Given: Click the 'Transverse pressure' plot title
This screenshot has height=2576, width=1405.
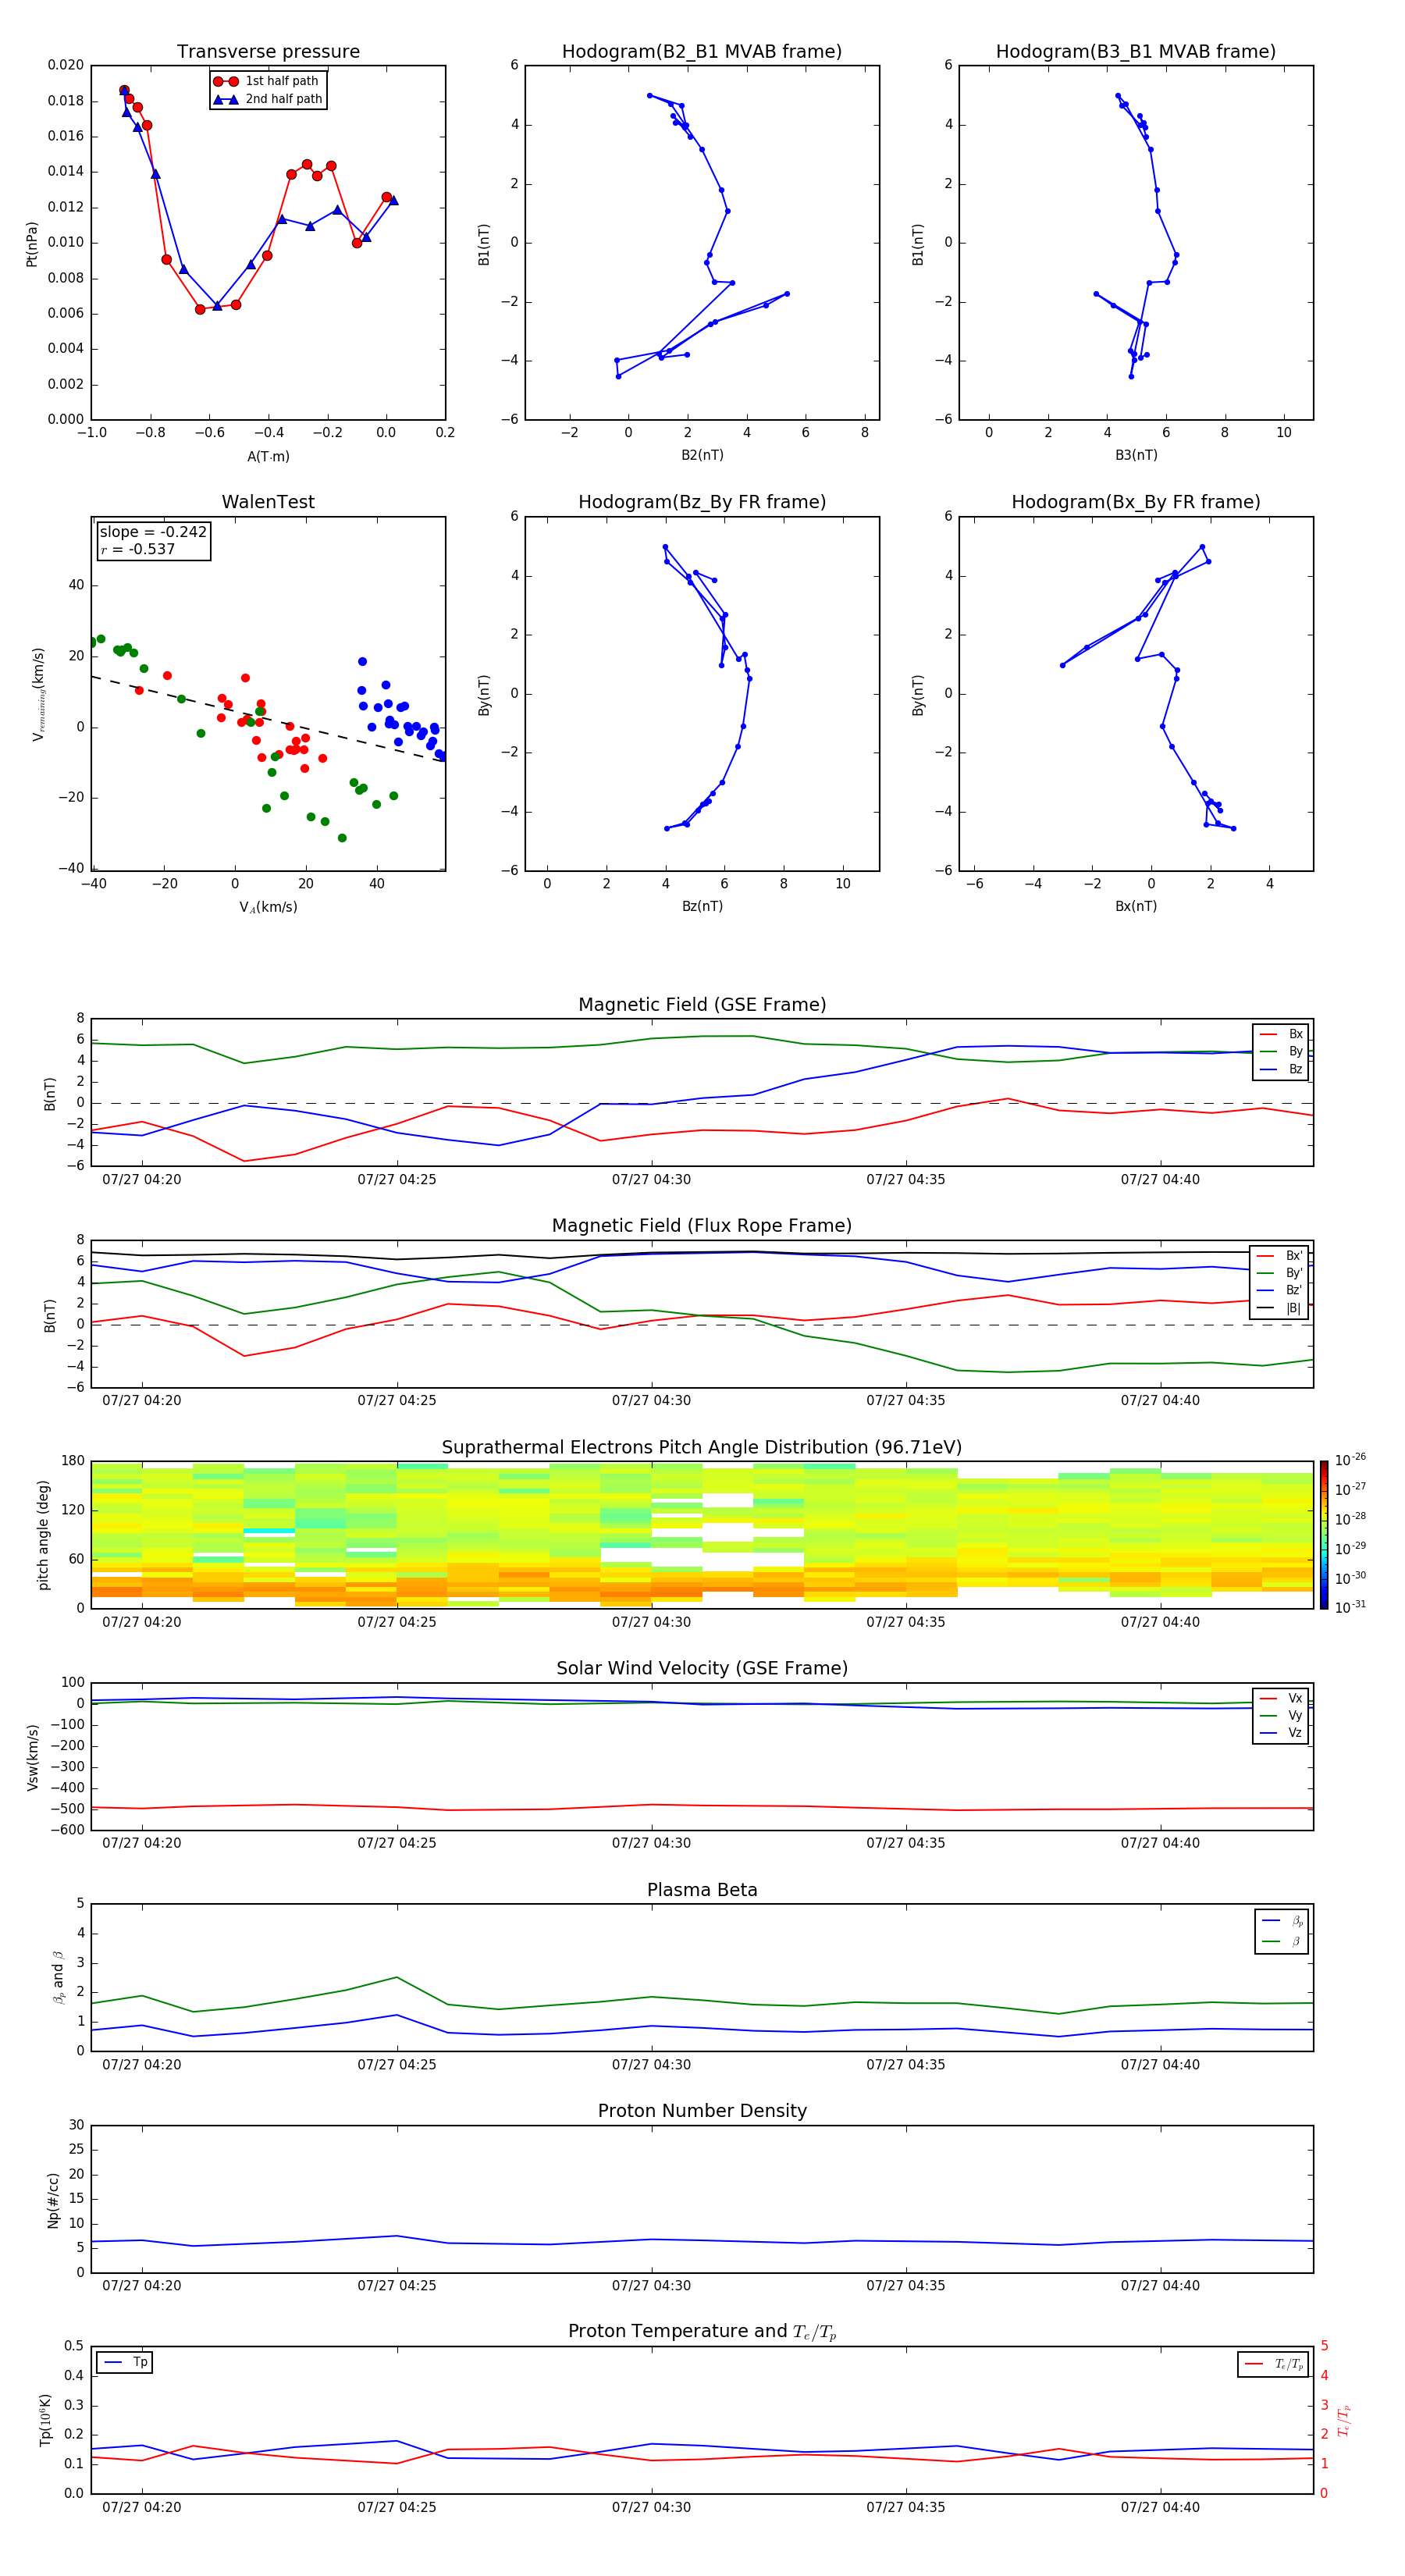Looking at the screenshot, I should coord(268,52).
